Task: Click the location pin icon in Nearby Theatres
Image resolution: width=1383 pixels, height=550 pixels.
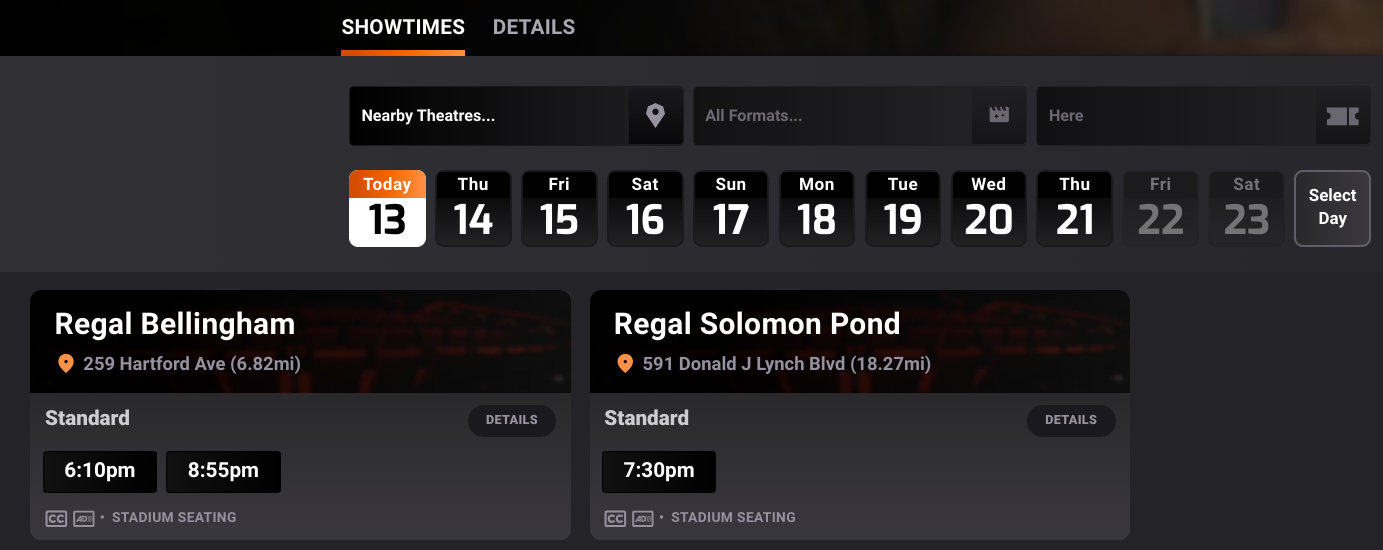Action: [656, 116]
